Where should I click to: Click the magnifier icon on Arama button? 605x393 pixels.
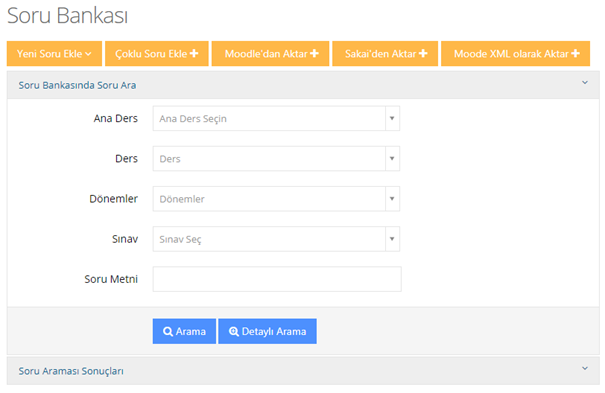168,332
